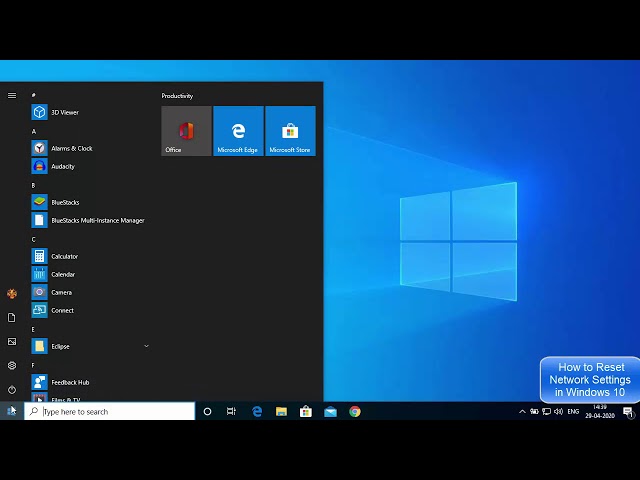This screenshot has width=640, height=480.
Task: Click the Type here to search box
Action: [109, 411]
